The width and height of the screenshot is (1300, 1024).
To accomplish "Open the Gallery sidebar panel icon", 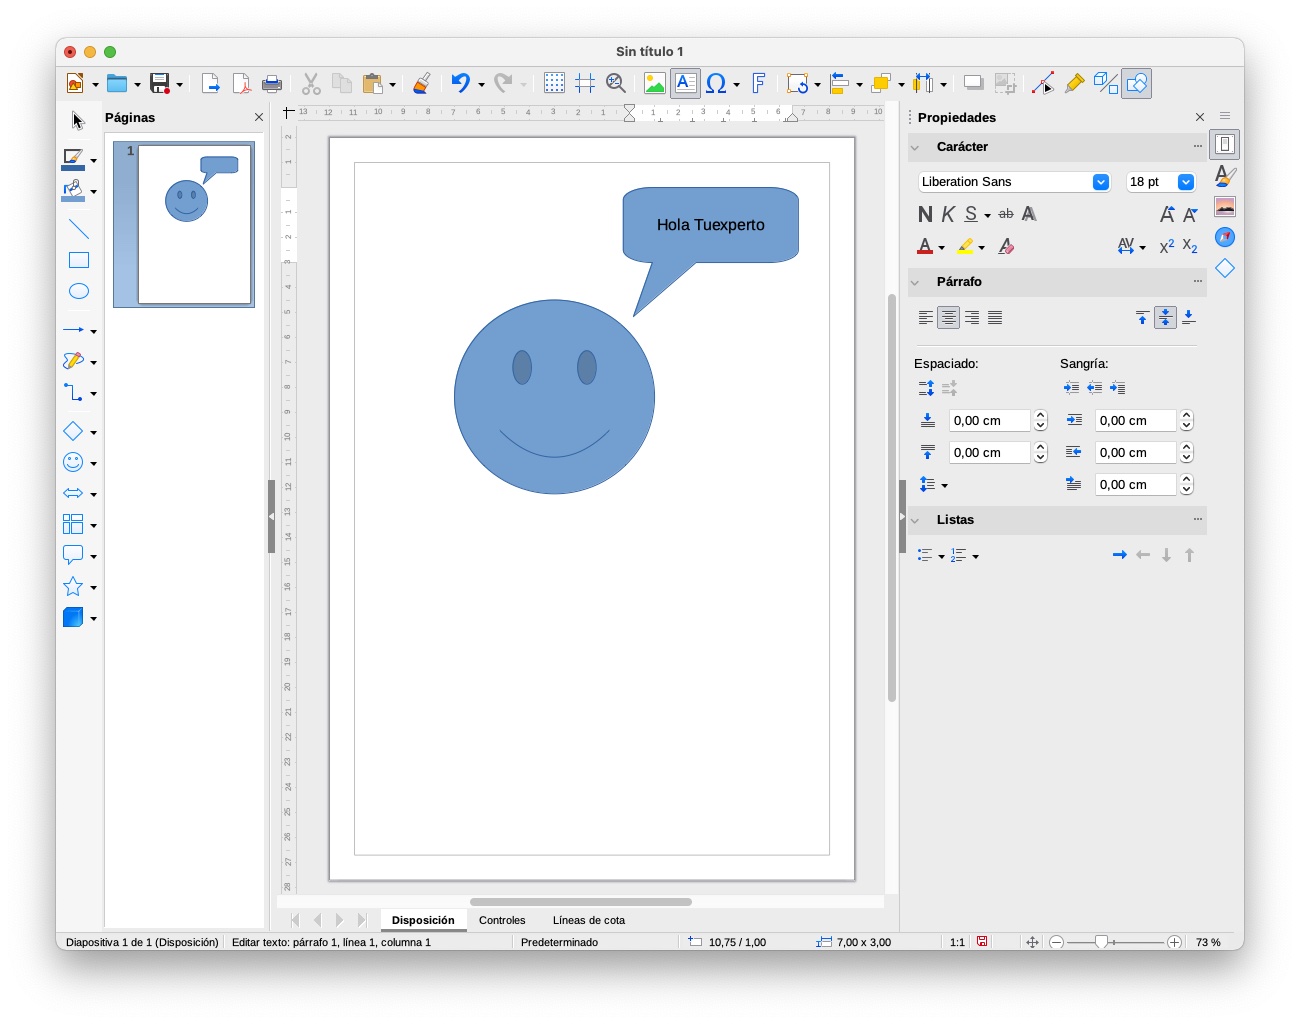I will click(1225, 207).
